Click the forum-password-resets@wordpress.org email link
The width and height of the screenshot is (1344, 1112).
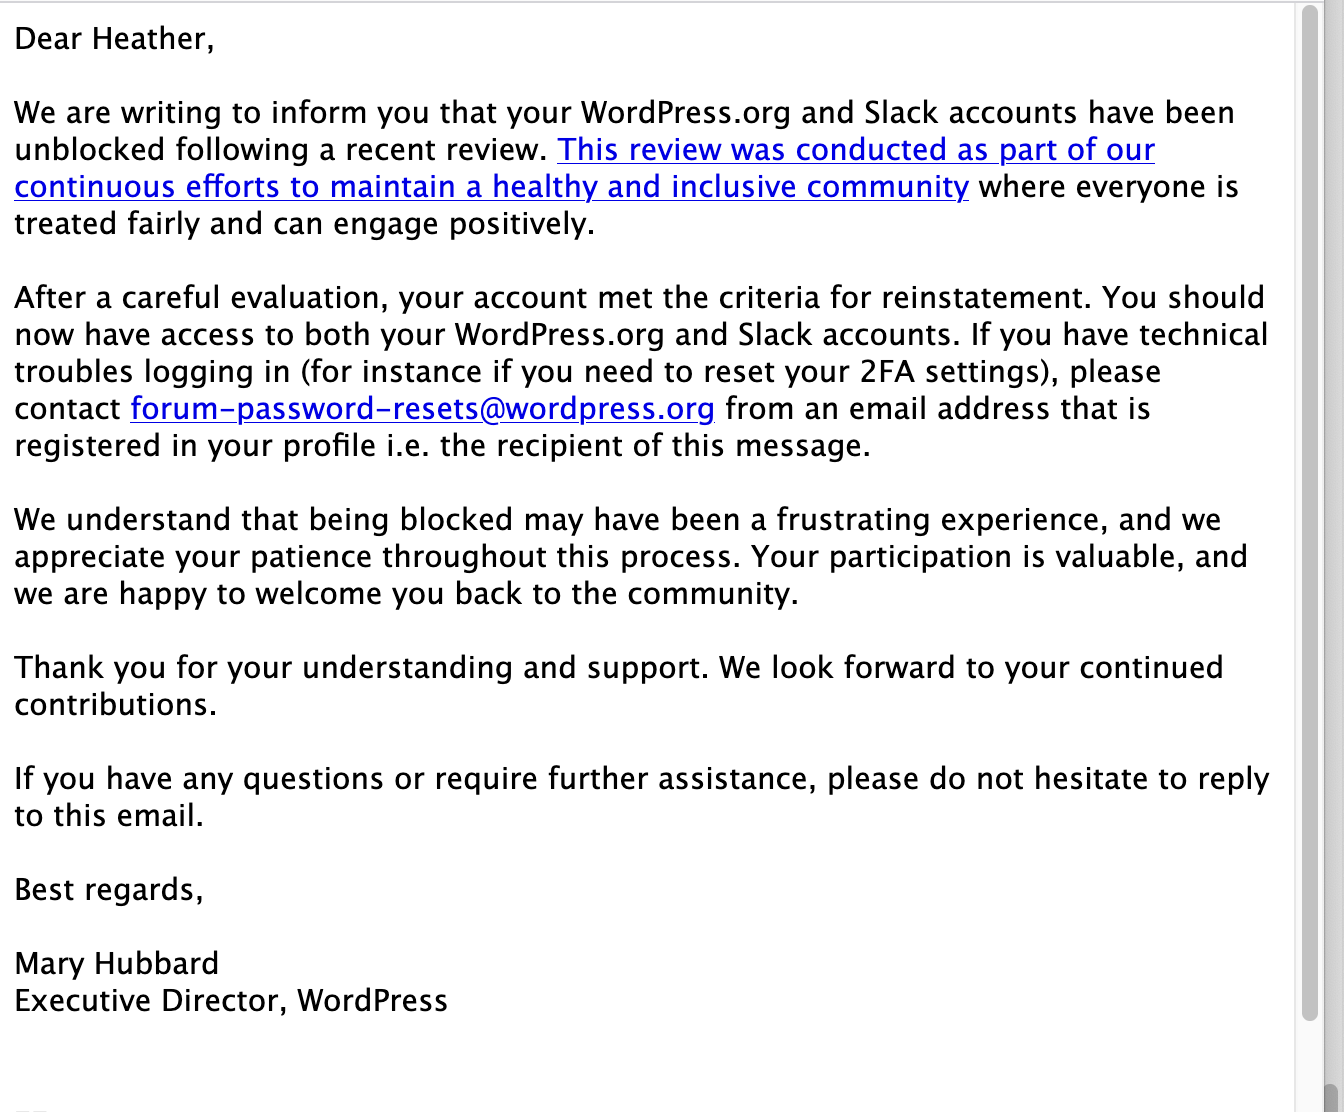(422, 409)
